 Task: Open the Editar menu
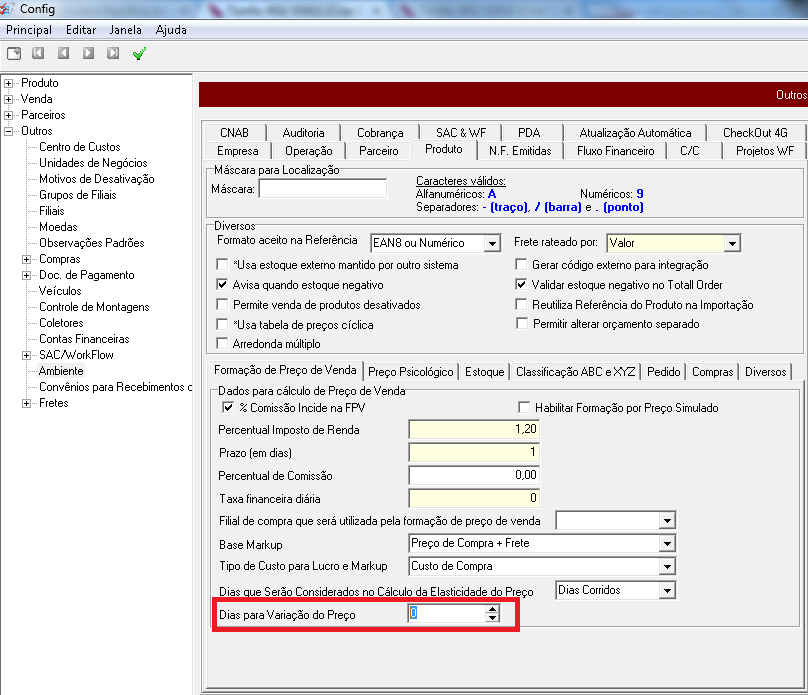click(81, 30)
